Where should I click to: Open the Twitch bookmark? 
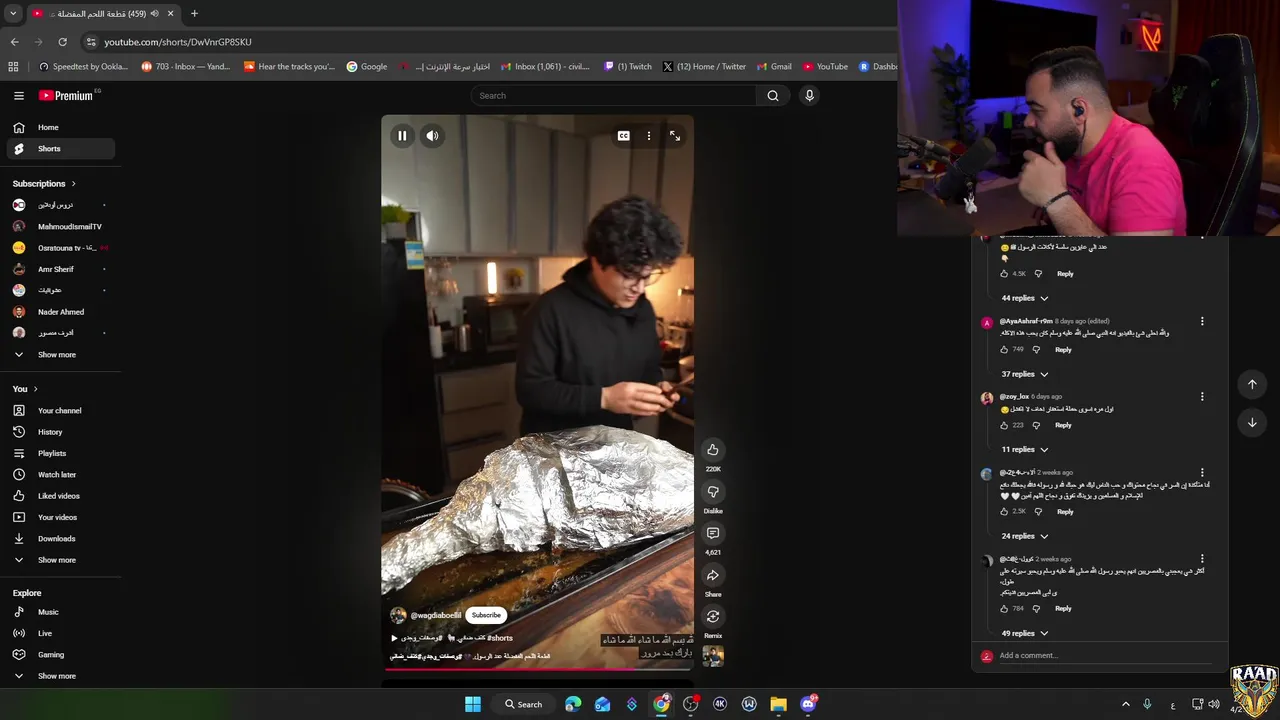pos(628,67)
